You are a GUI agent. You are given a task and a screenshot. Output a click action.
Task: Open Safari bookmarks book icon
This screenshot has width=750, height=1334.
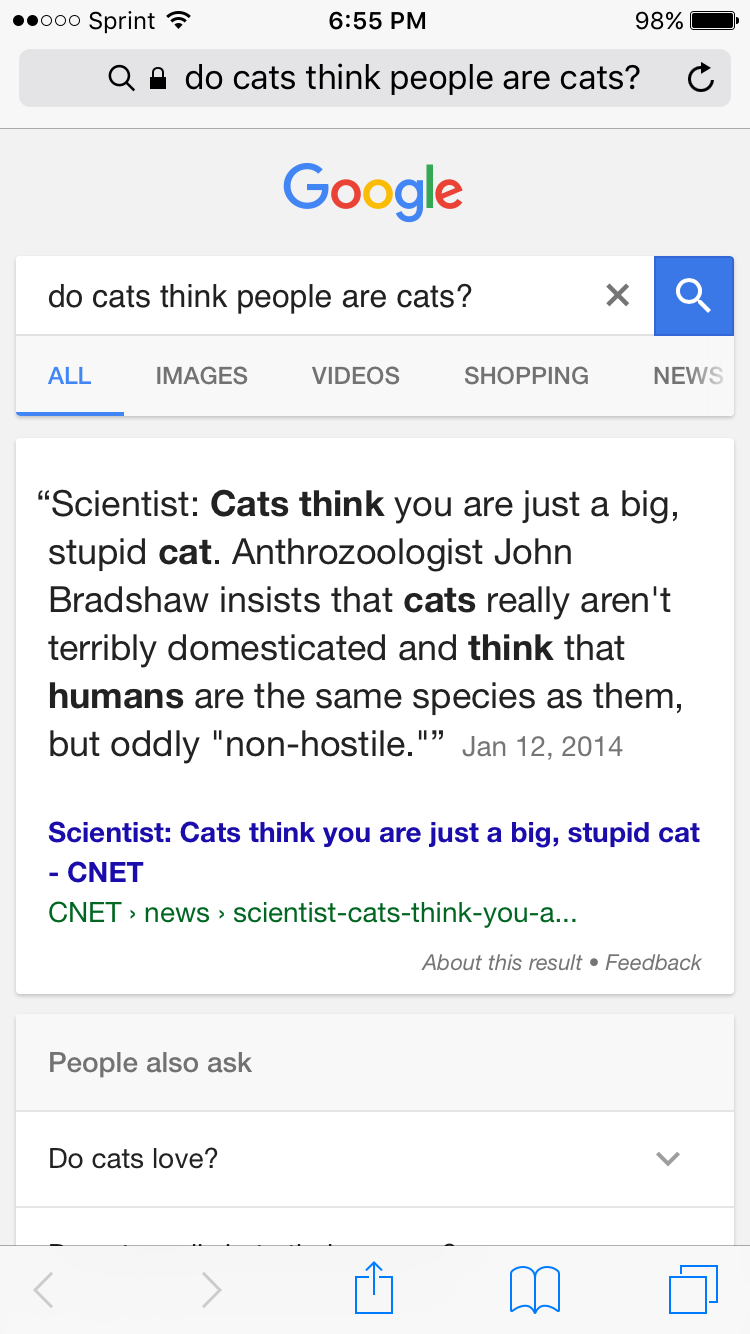tap(534, 1288)
